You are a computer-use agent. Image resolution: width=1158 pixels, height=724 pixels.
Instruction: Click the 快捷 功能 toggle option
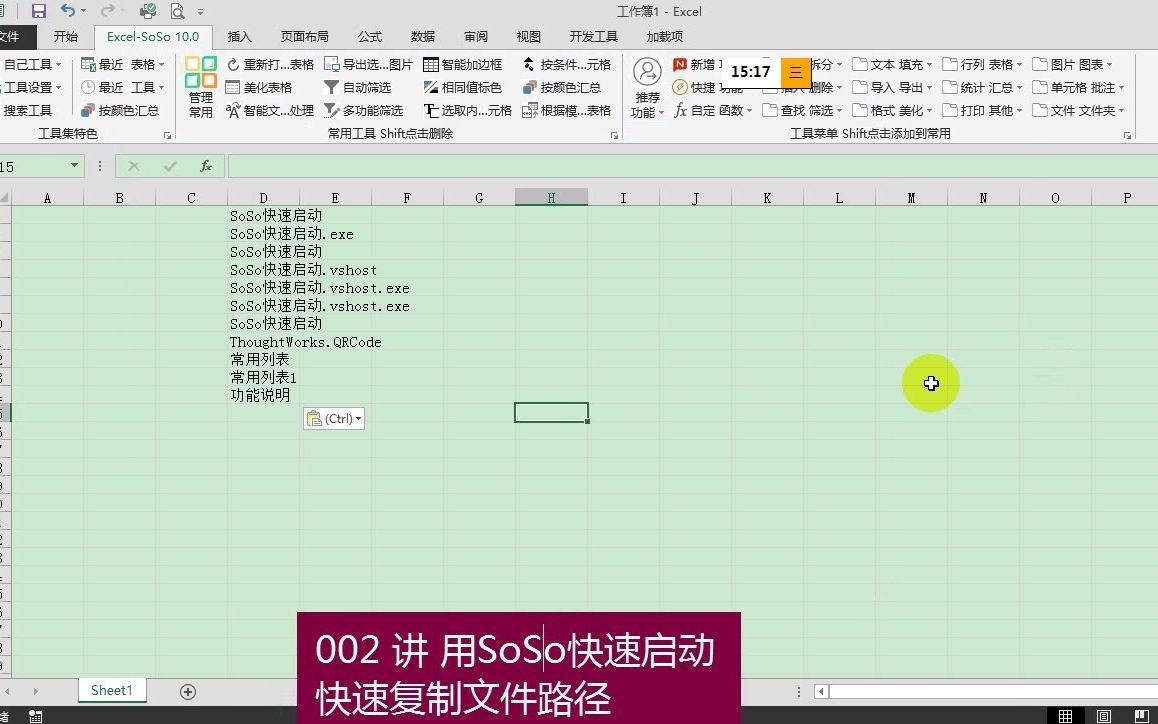[699, 87]
